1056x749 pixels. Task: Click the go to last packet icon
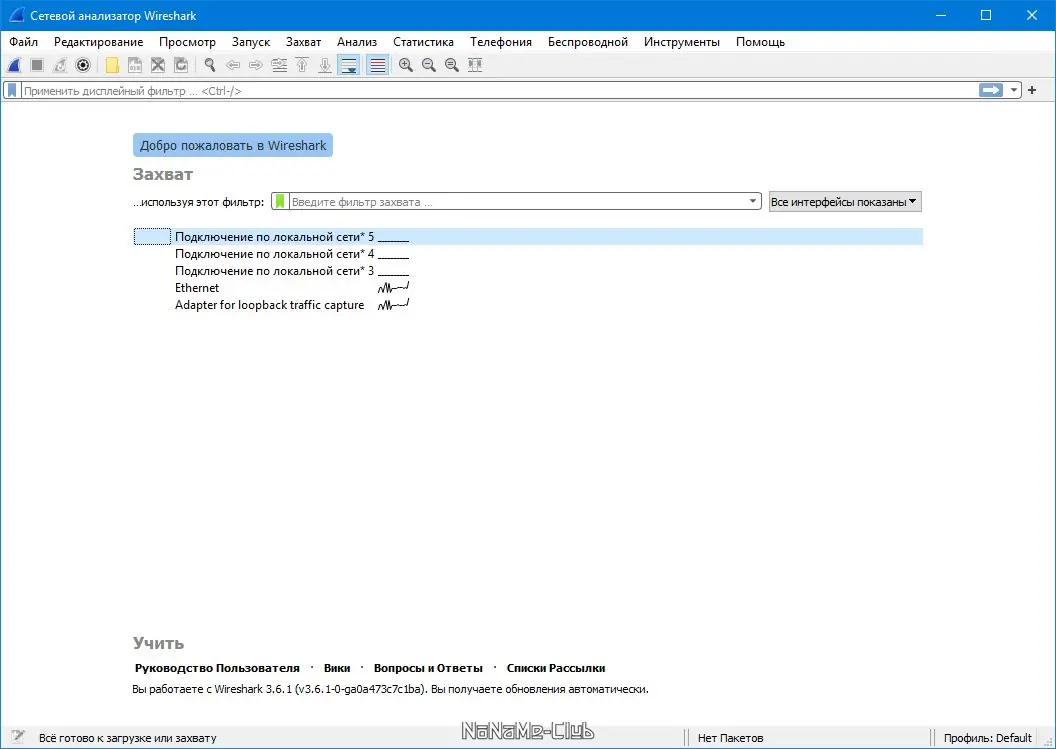coord(325,65)
